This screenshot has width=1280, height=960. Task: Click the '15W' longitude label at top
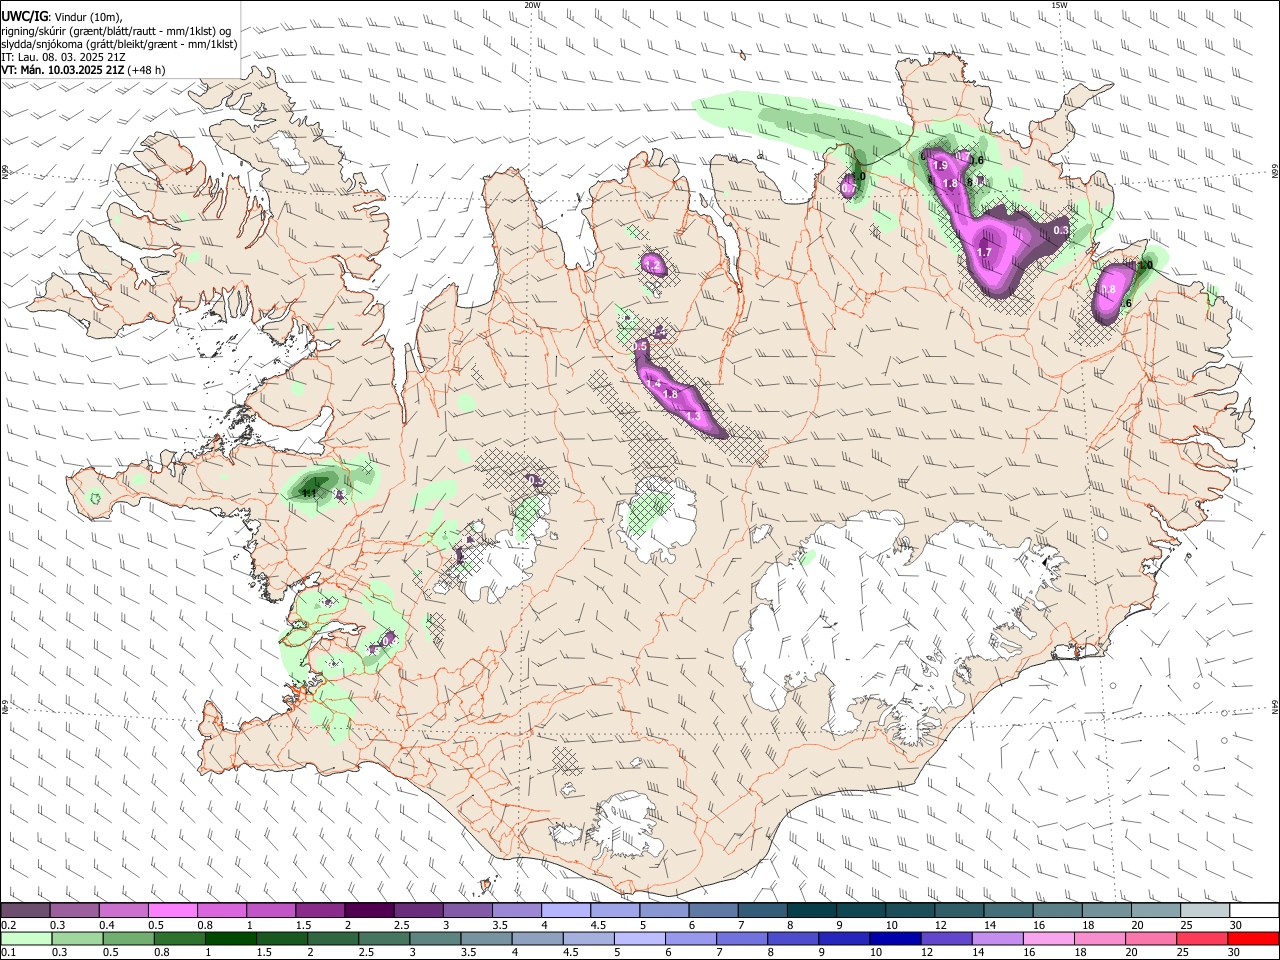[1059, 5]
